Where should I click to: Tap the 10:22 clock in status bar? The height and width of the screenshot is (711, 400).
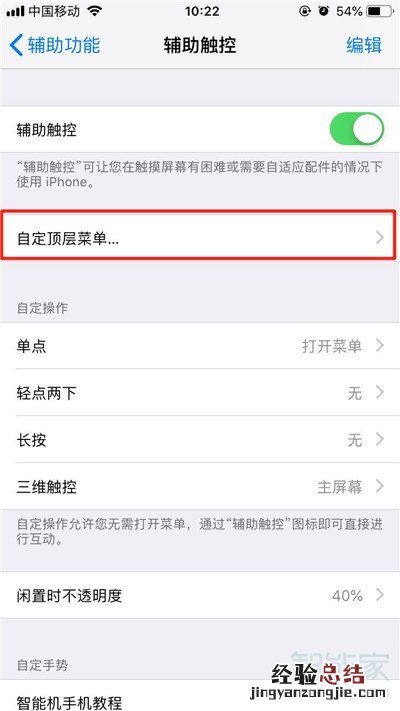coord(201,11)
